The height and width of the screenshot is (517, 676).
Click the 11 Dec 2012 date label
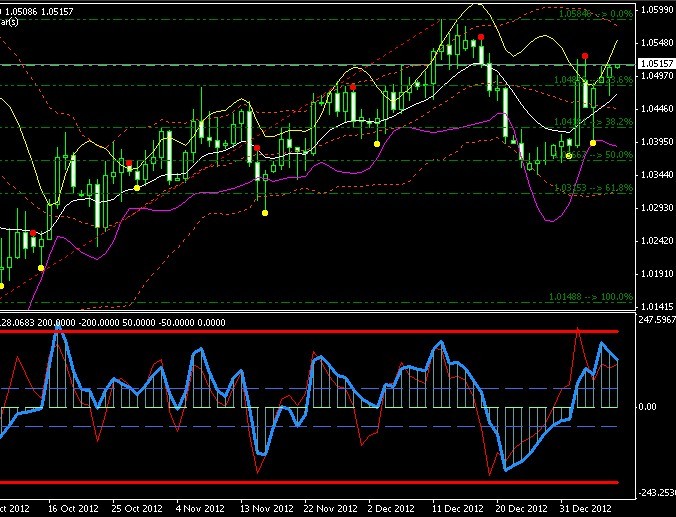point(458,508)
